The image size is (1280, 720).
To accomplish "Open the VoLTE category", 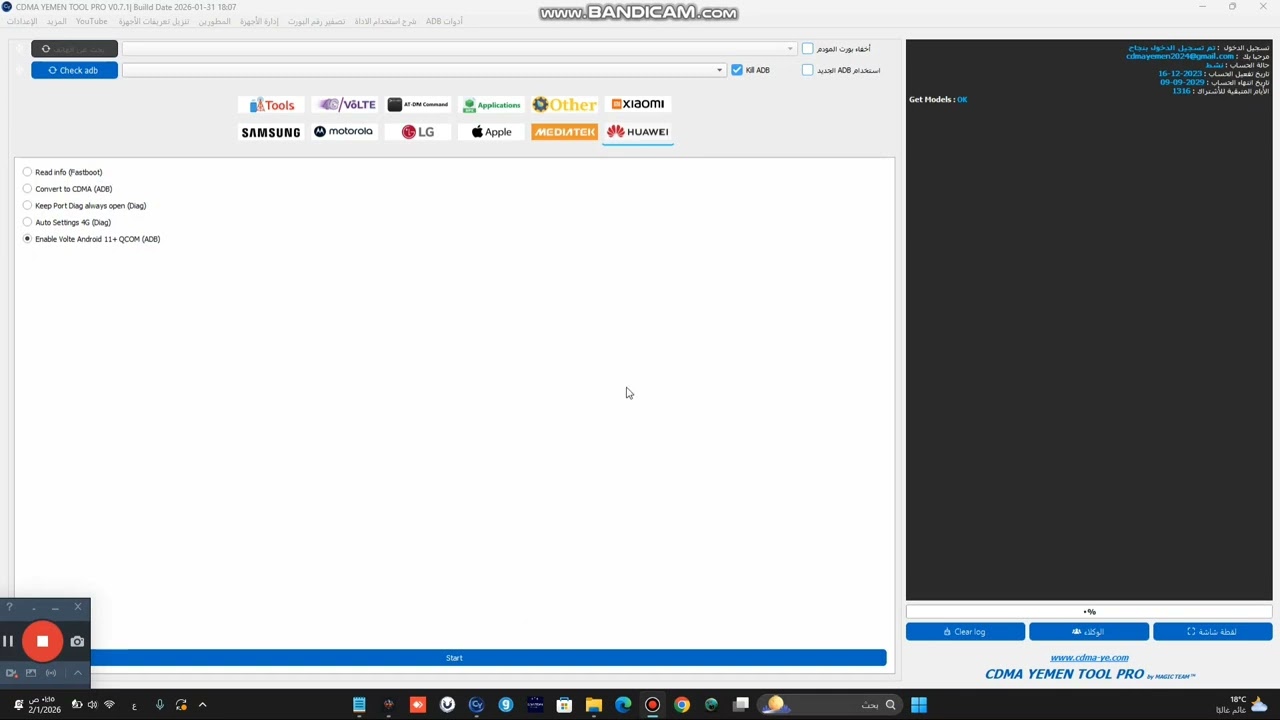I will tap(345, 105).
